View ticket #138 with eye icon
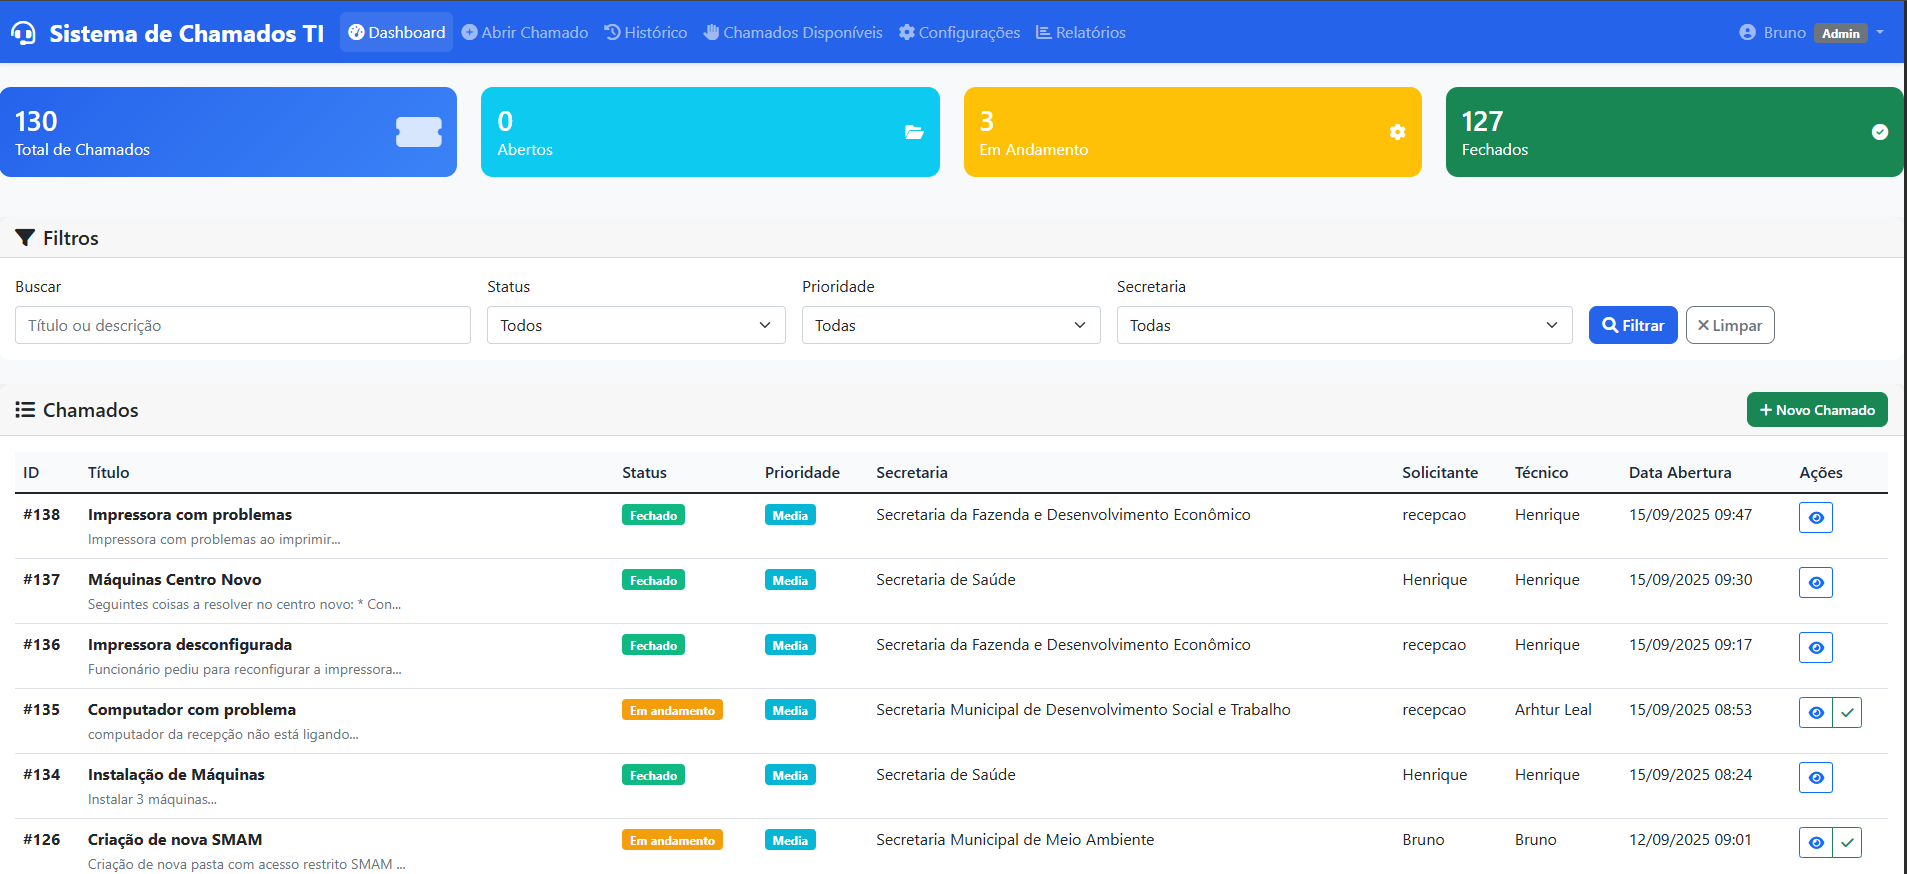1907x874 pixels. pos(1816,518)
